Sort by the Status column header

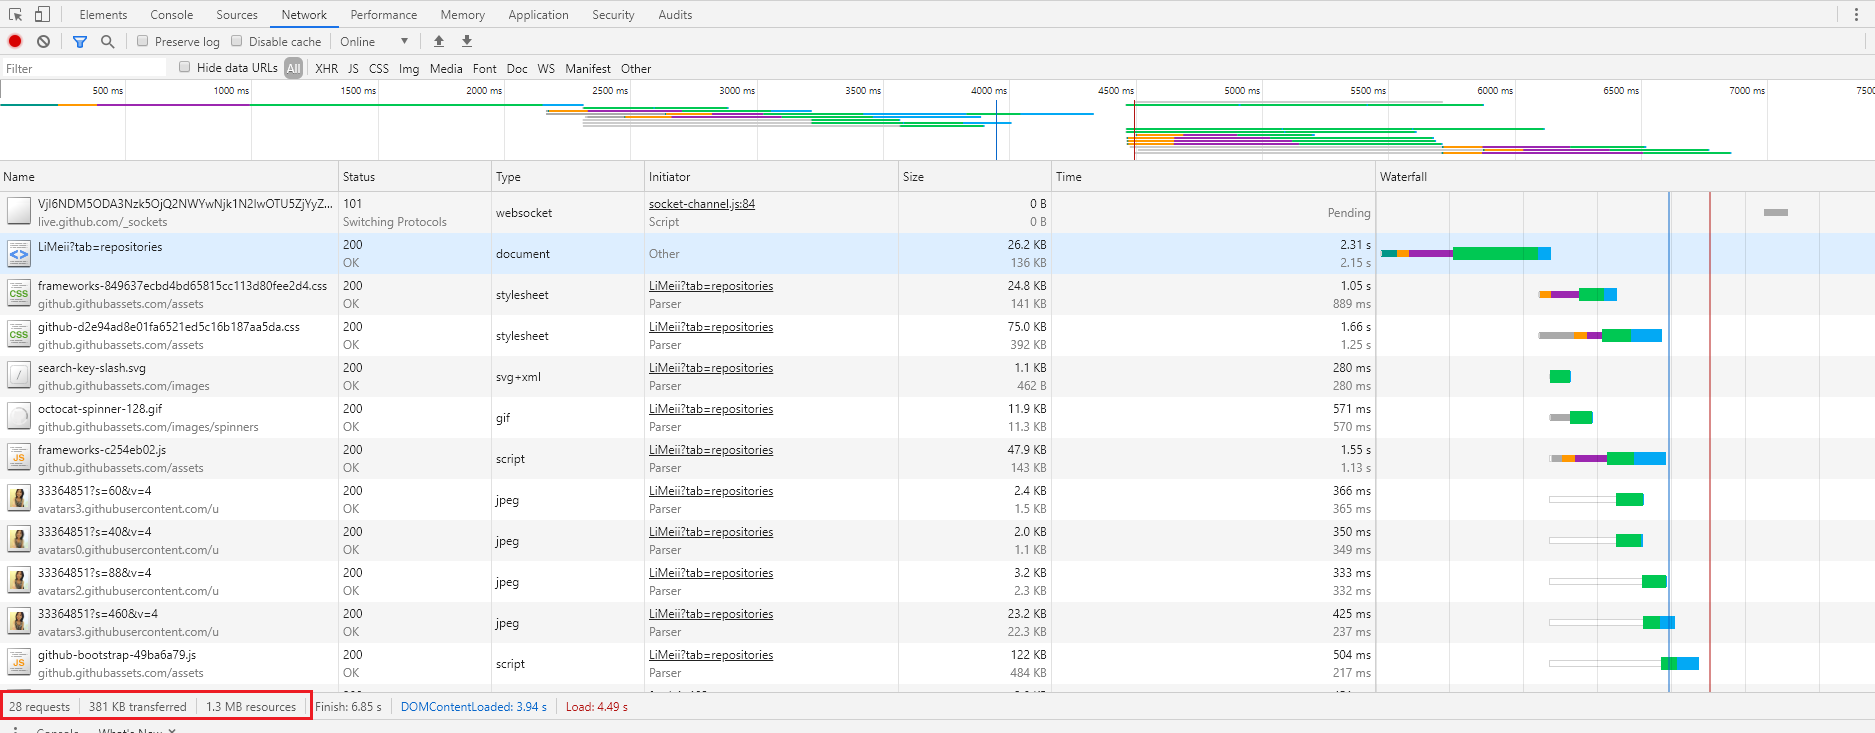(415, 176)
